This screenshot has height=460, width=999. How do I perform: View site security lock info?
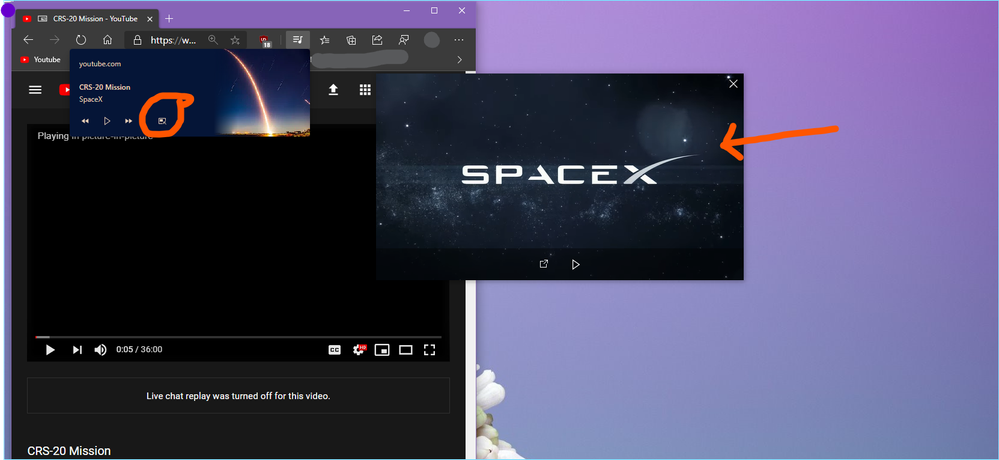coord(137,40)
